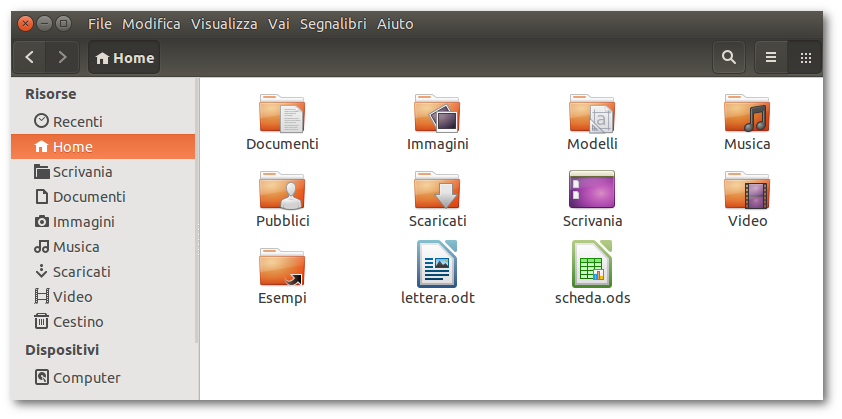
Task: Select Recenti in the sidebar
Action: click(77, 121)
